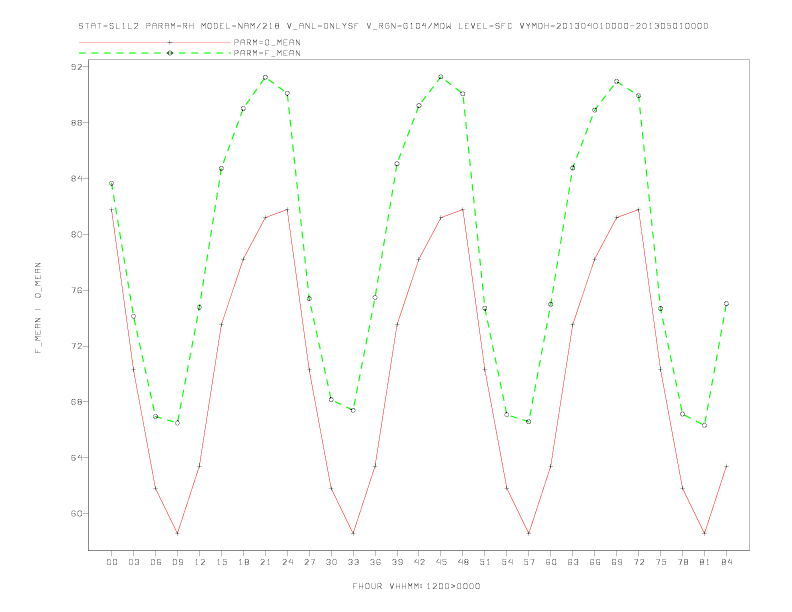
Task: Click the PARM=O_MEAN legend label
Action: 267,42
